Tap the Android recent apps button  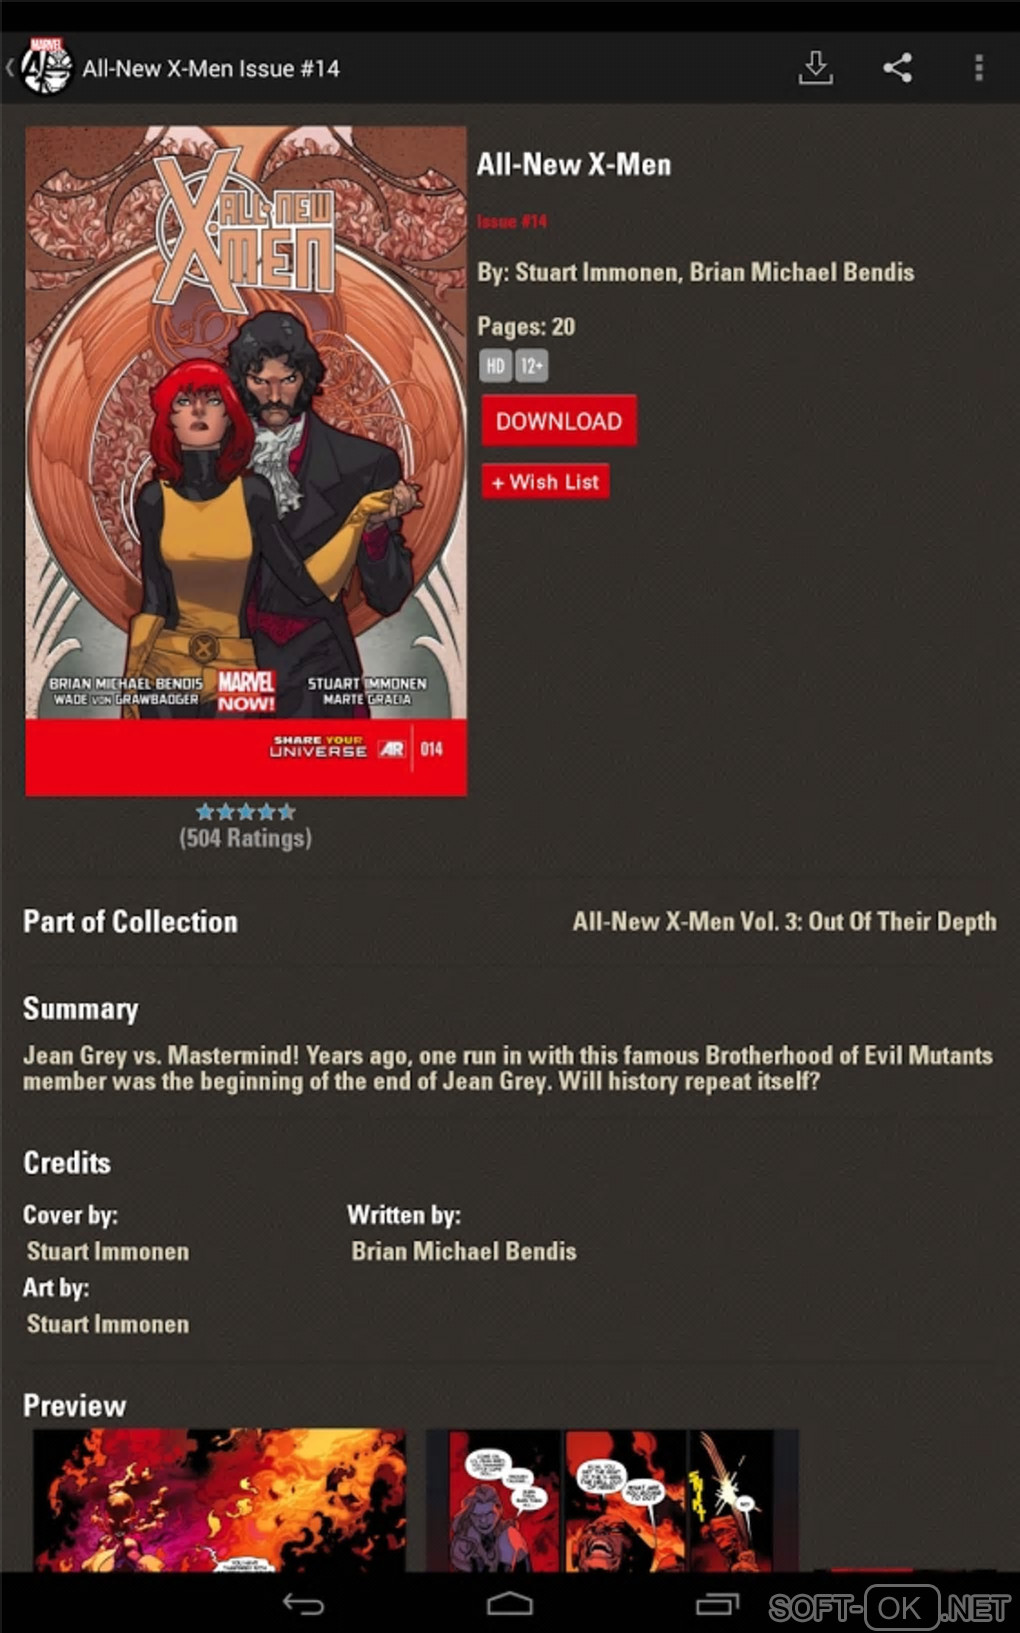pyautogui.click(x=717, y=1604)
